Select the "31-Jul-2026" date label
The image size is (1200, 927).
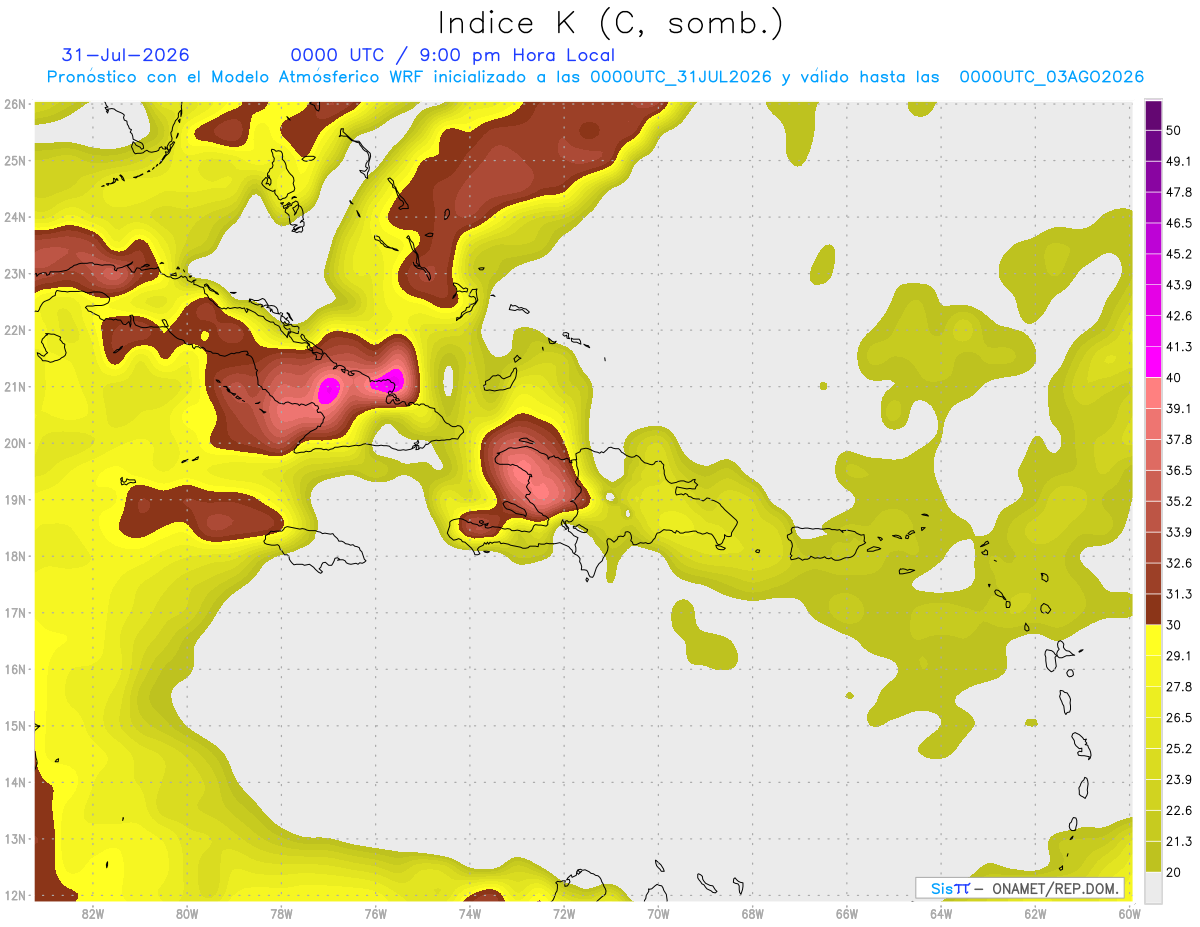125,55
